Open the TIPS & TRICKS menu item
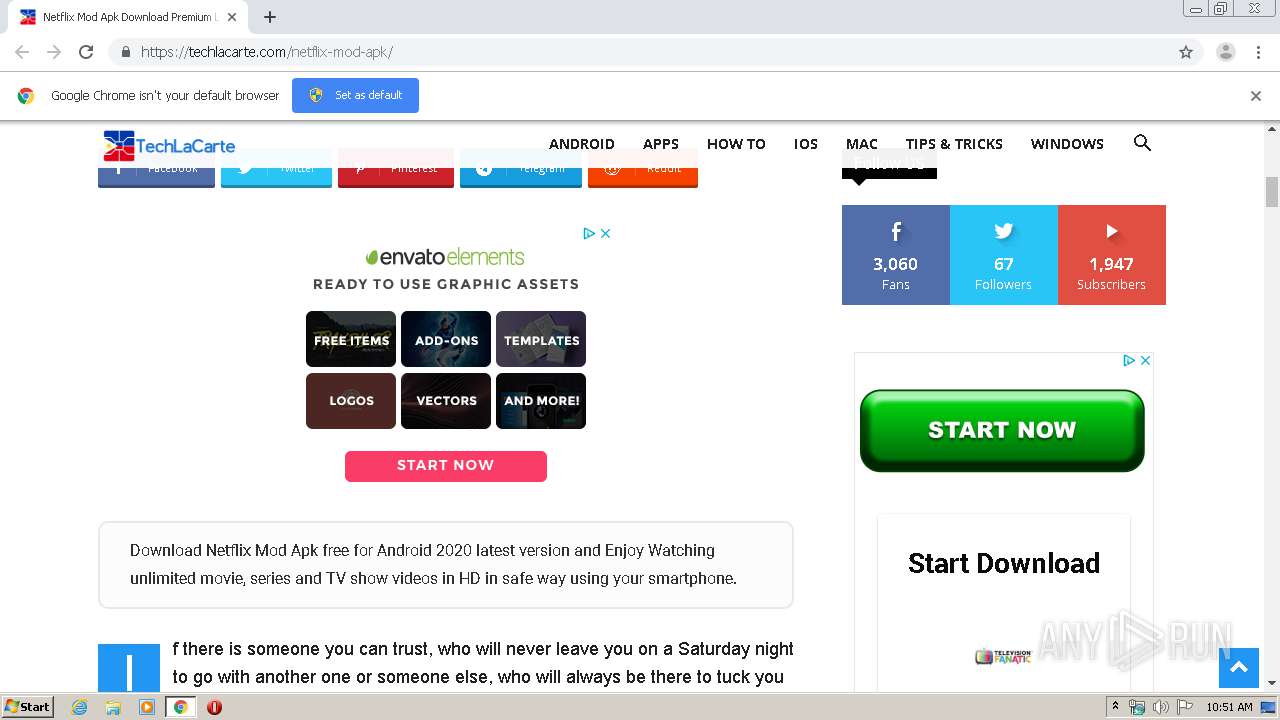 954,144
